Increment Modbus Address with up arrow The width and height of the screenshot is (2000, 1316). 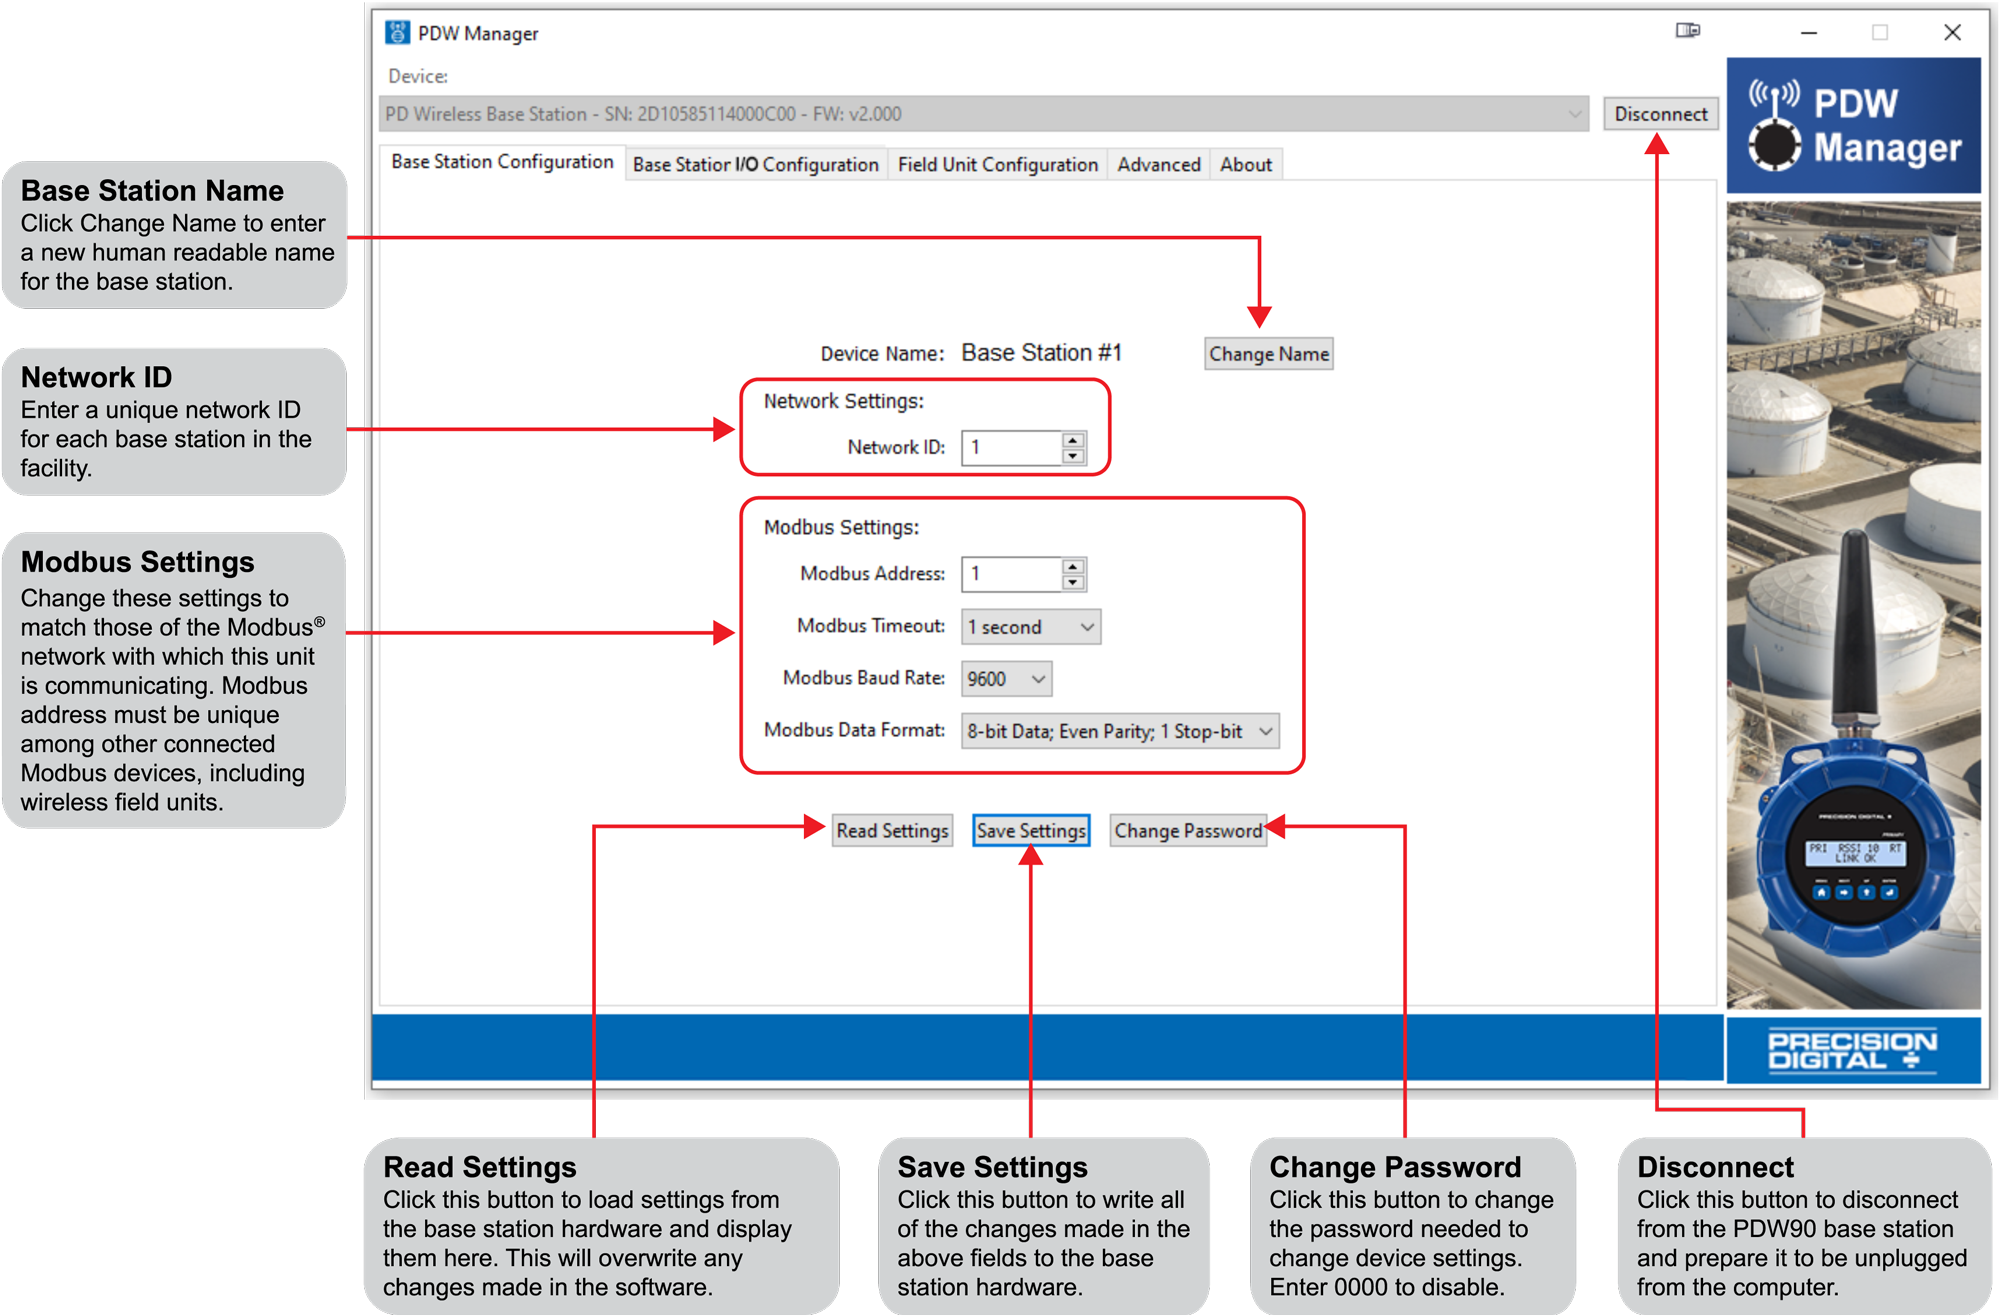click(x=1073, y=567)
